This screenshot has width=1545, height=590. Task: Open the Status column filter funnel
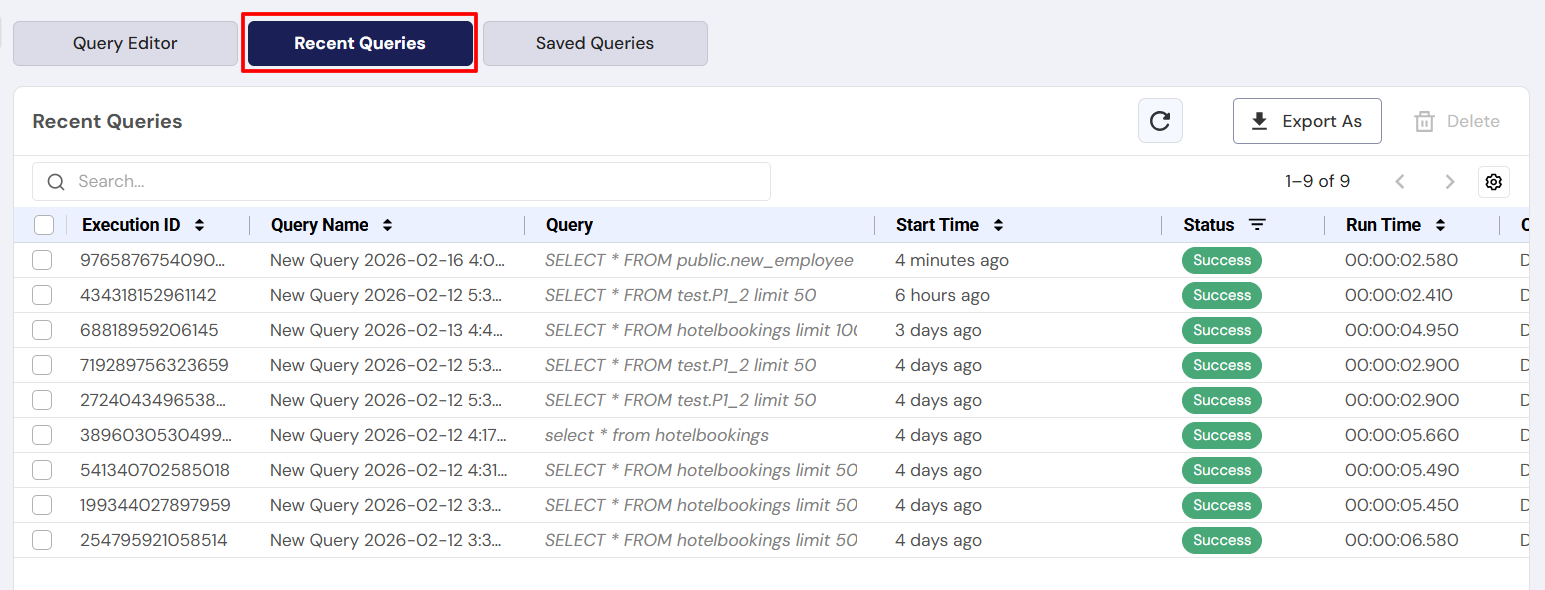(1258, 225)
